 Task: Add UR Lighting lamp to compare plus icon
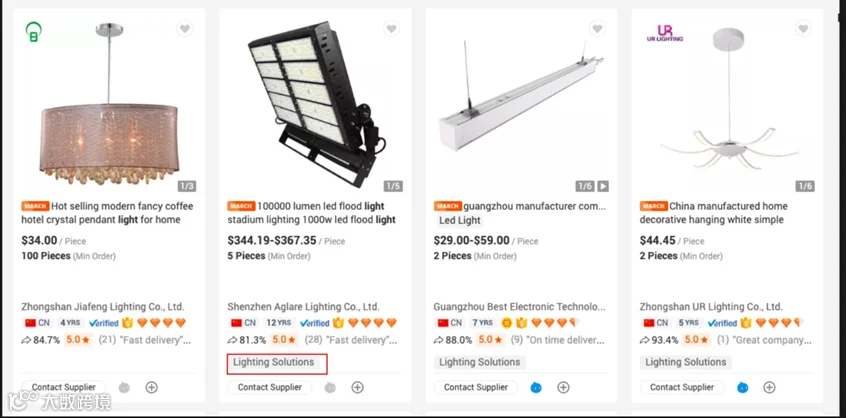click(x=769, y=387)
